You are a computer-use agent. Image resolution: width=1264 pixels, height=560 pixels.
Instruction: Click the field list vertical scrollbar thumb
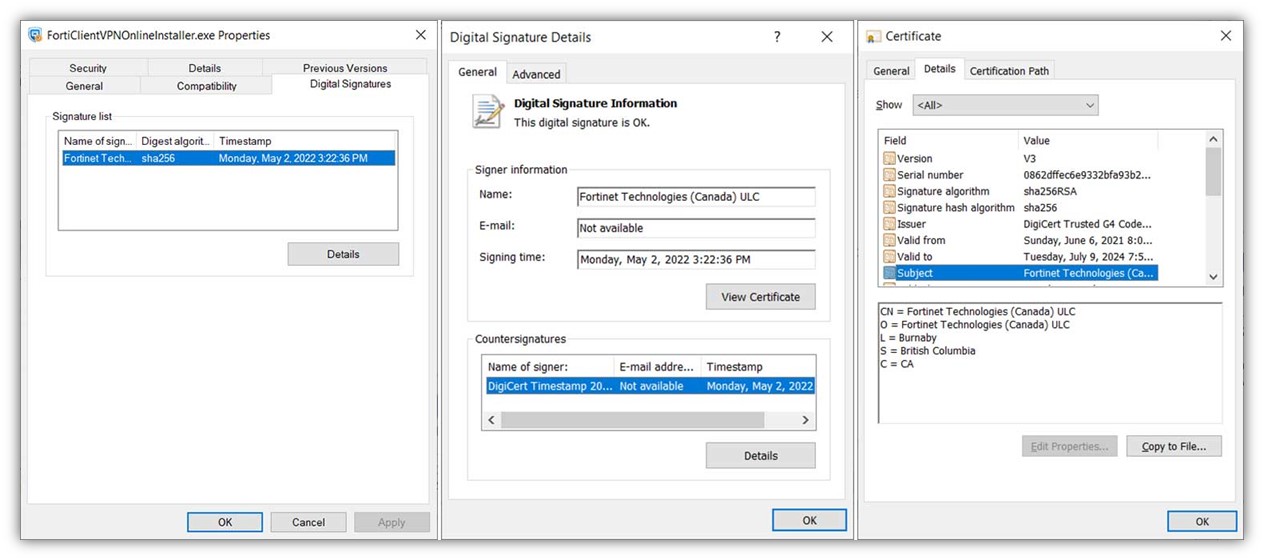tap(1214, 172)
